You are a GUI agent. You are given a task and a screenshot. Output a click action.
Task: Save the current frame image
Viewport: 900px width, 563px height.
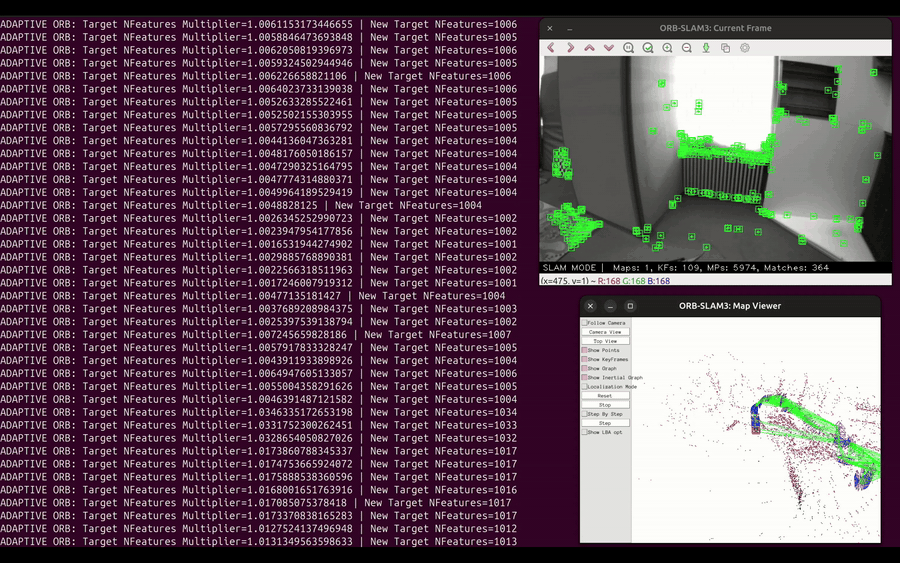706,48
